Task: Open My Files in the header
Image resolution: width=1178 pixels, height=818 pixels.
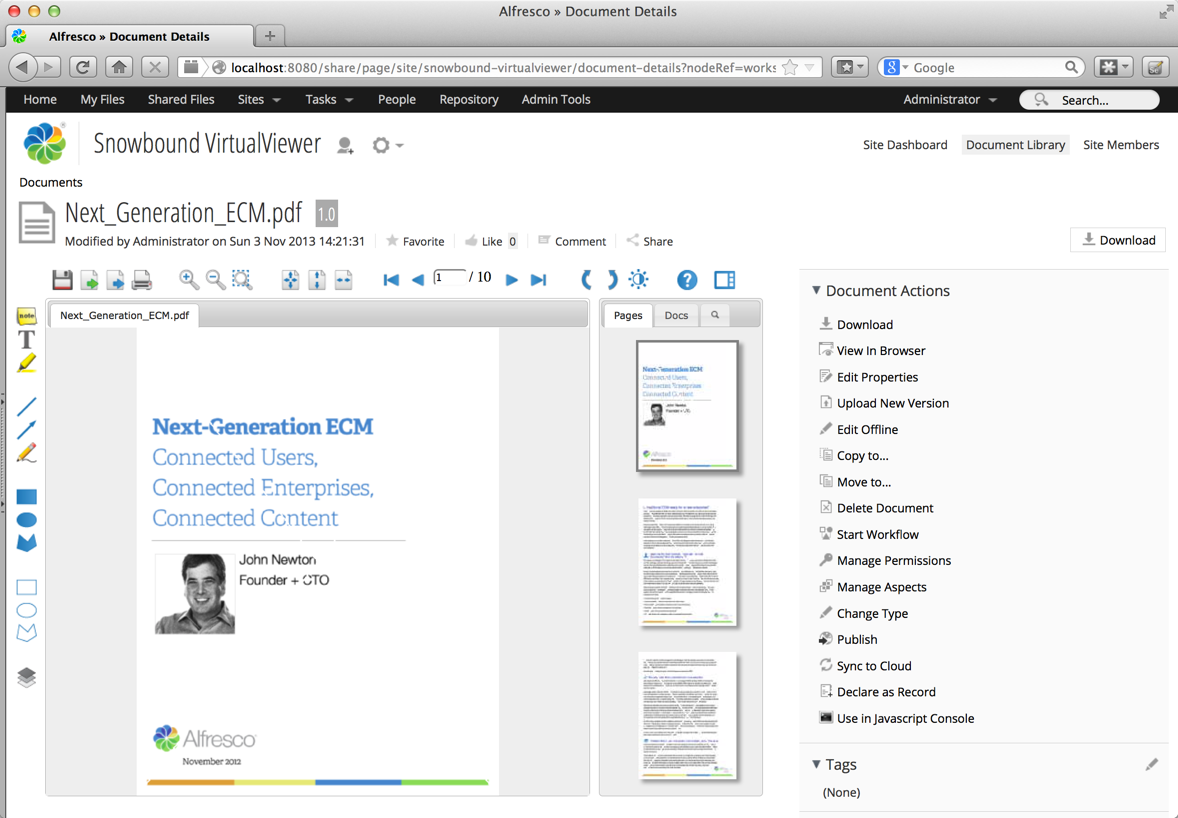Action: pos(102,99)
